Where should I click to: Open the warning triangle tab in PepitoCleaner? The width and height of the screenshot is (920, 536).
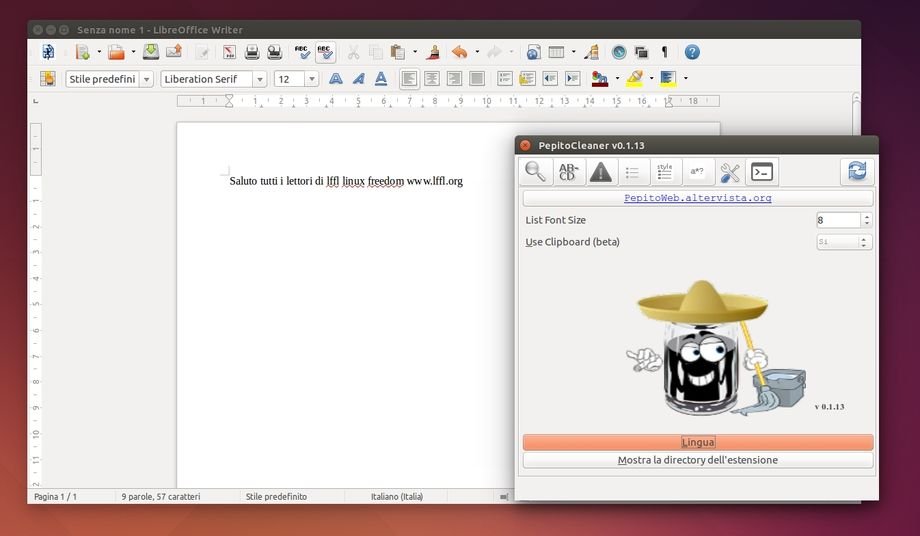pyautogui.click(x=600, y=172)
